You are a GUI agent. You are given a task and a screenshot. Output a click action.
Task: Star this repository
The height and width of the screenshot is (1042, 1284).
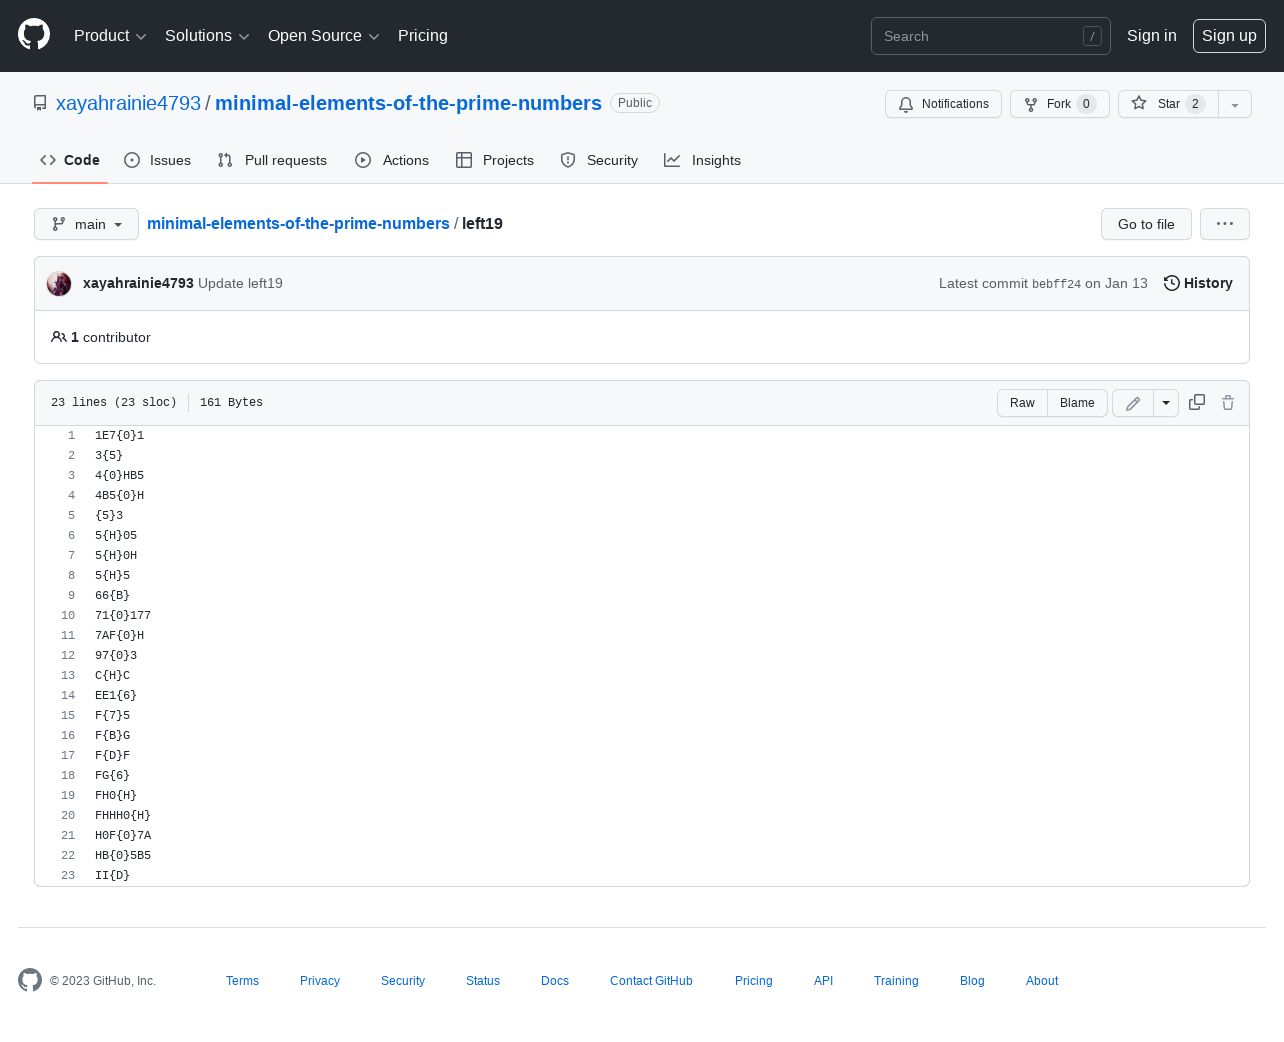1168,104
